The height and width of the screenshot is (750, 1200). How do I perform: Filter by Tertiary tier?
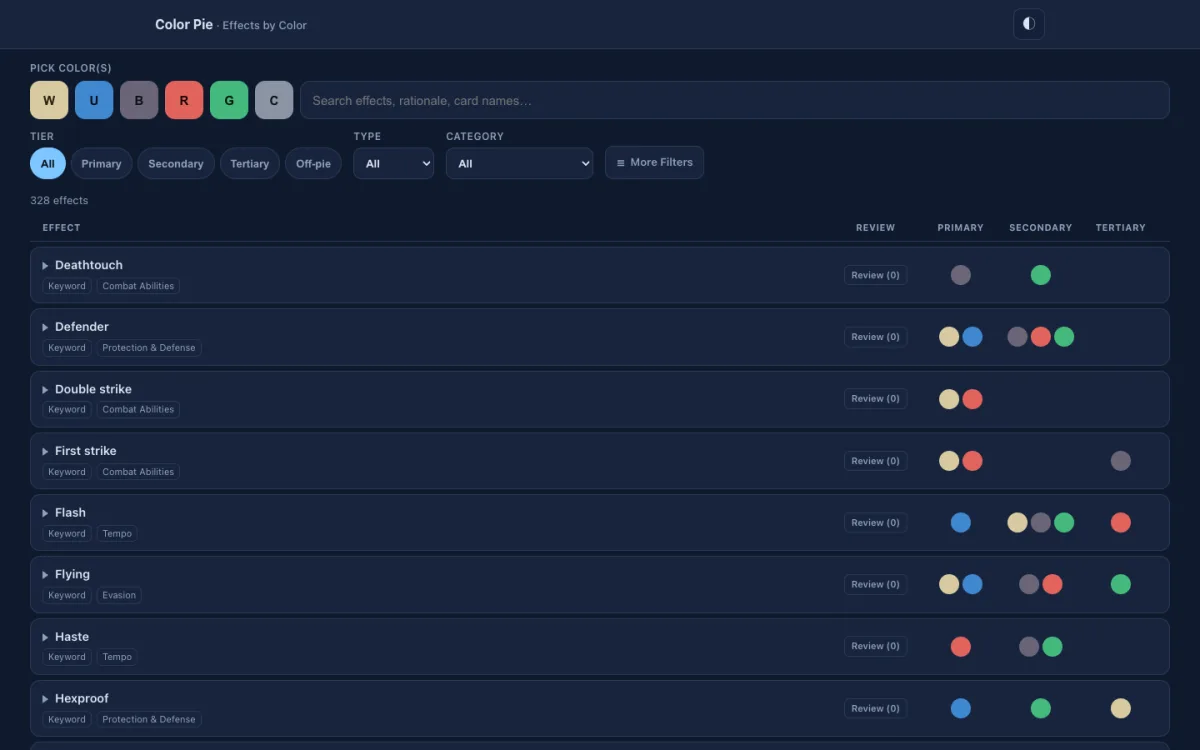tap(250, 164)
